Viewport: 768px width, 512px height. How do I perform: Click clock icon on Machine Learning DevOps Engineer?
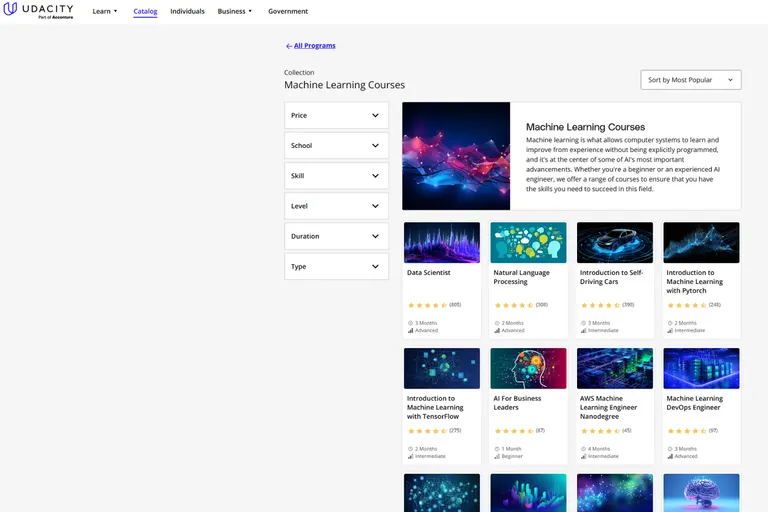click(670, 449)
